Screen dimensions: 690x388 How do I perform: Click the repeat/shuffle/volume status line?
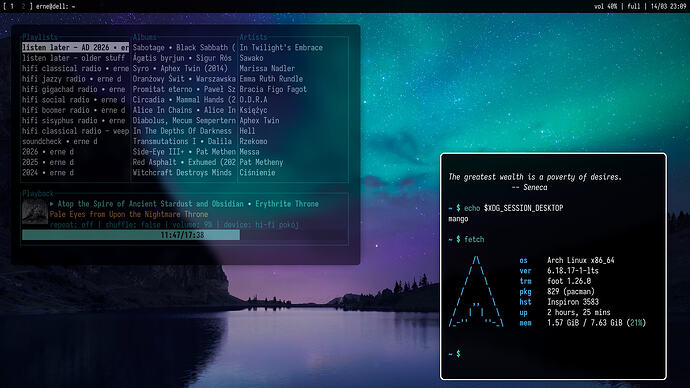[x=174, y=225]
